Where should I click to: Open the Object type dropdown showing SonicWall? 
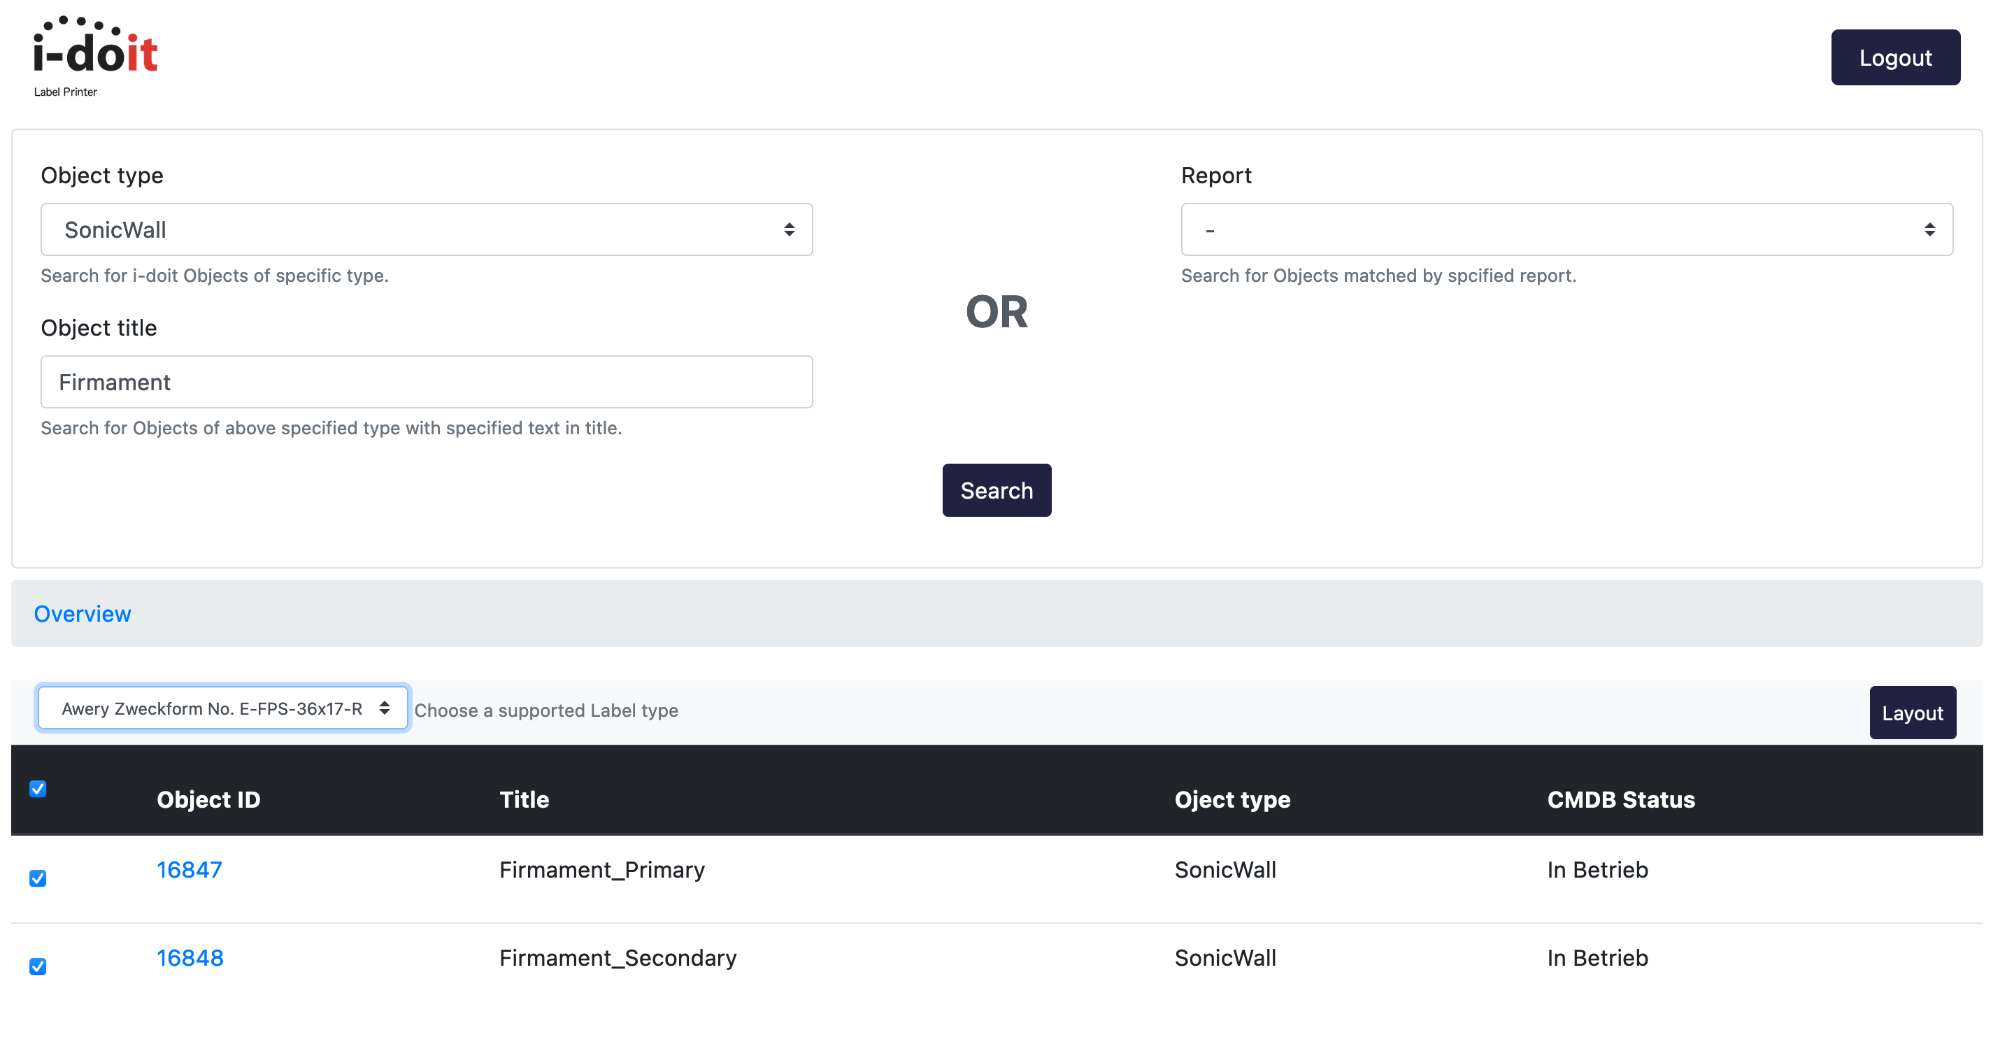pos(427,230)
